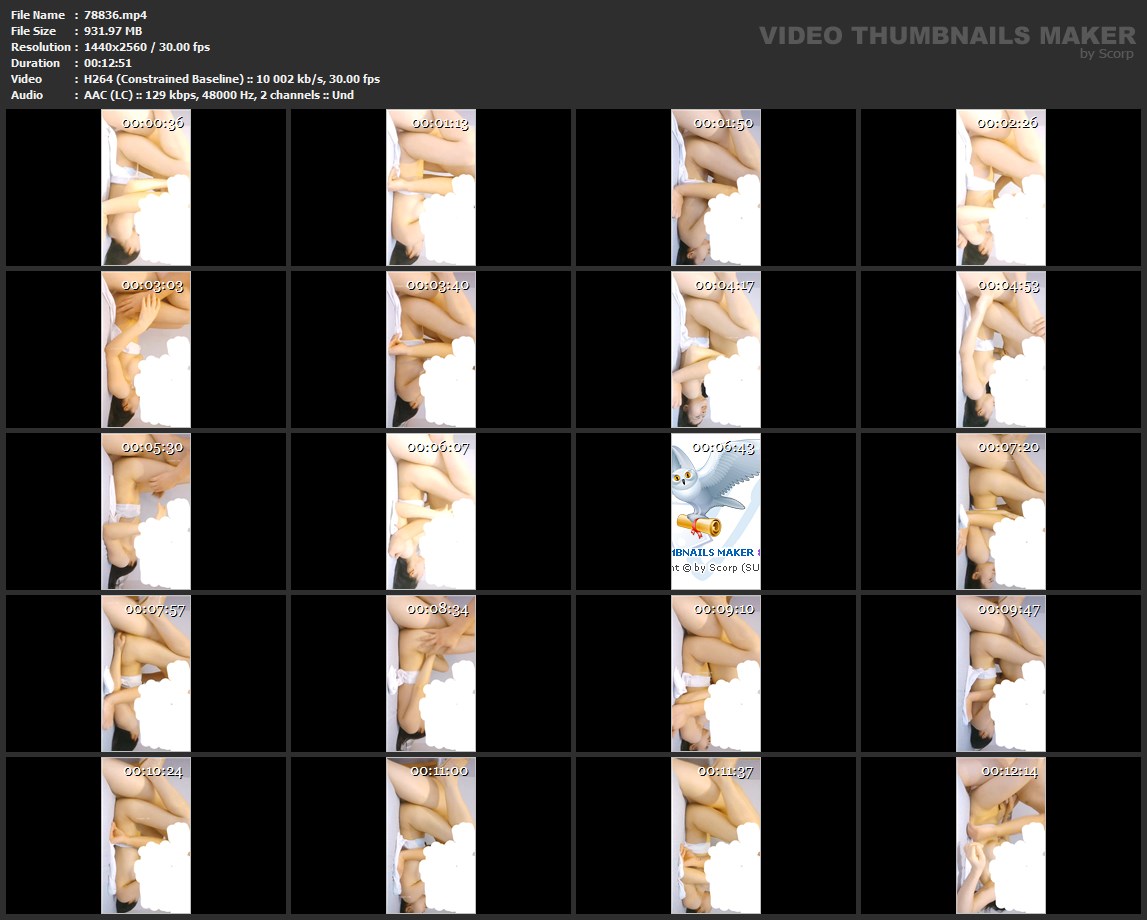Screen dimensions: 1147x920
Task: Select the thumbnail marked 00:03:03
Action: pyautogui.click(x=146, y=349)
